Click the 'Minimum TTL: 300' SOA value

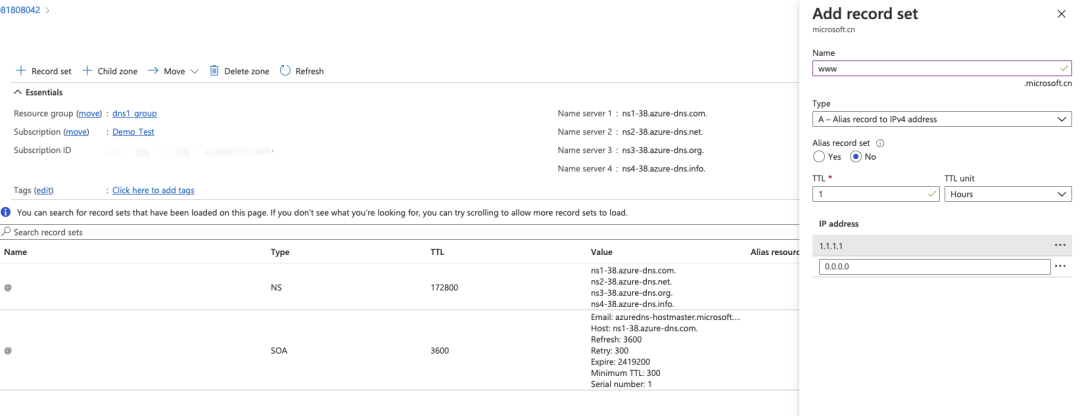pyautogui.click(x=625, y=373)
